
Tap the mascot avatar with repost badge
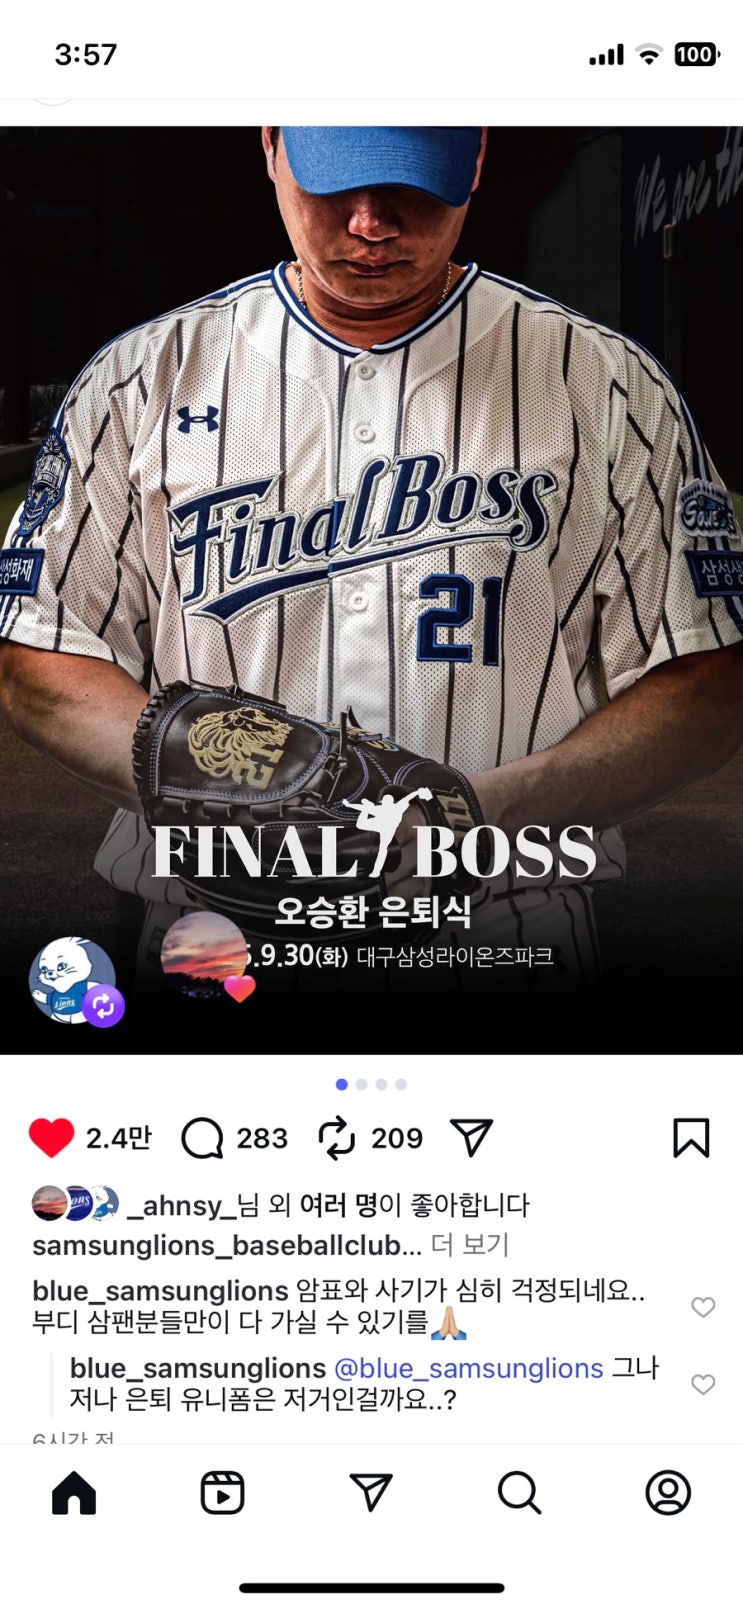[74, 981]
